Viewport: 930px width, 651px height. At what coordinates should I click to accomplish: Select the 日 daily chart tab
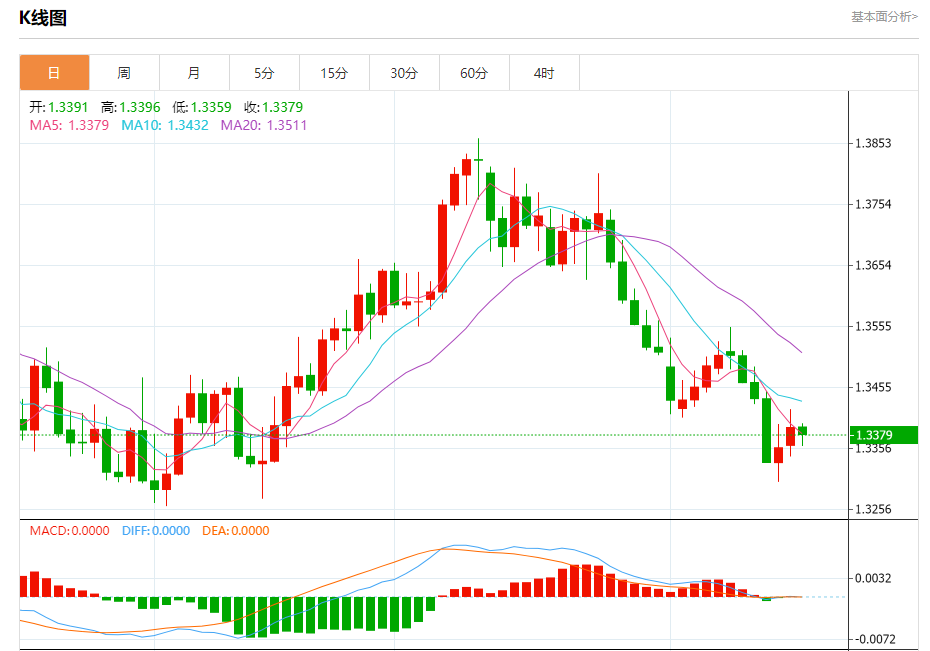tap(55, 73)
